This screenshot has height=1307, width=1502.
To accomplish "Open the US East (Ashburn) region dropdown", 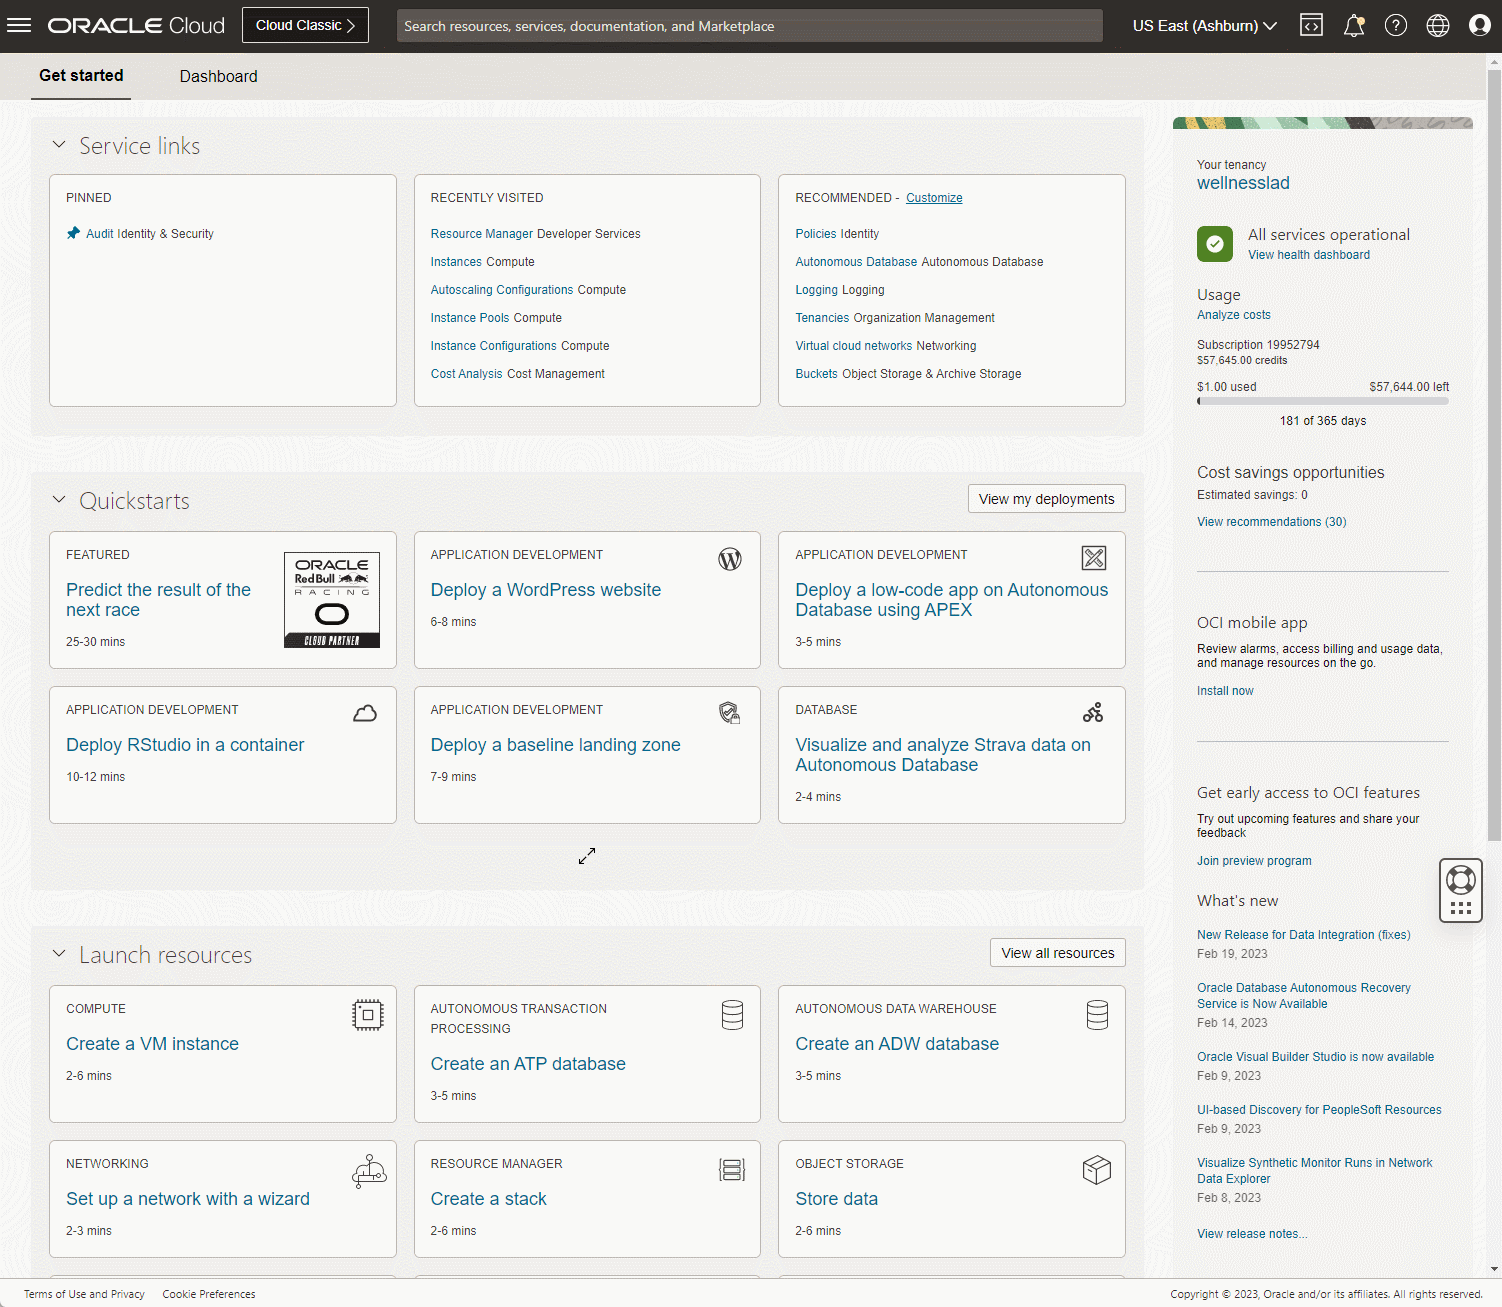I will click(x=1204, y=26).
